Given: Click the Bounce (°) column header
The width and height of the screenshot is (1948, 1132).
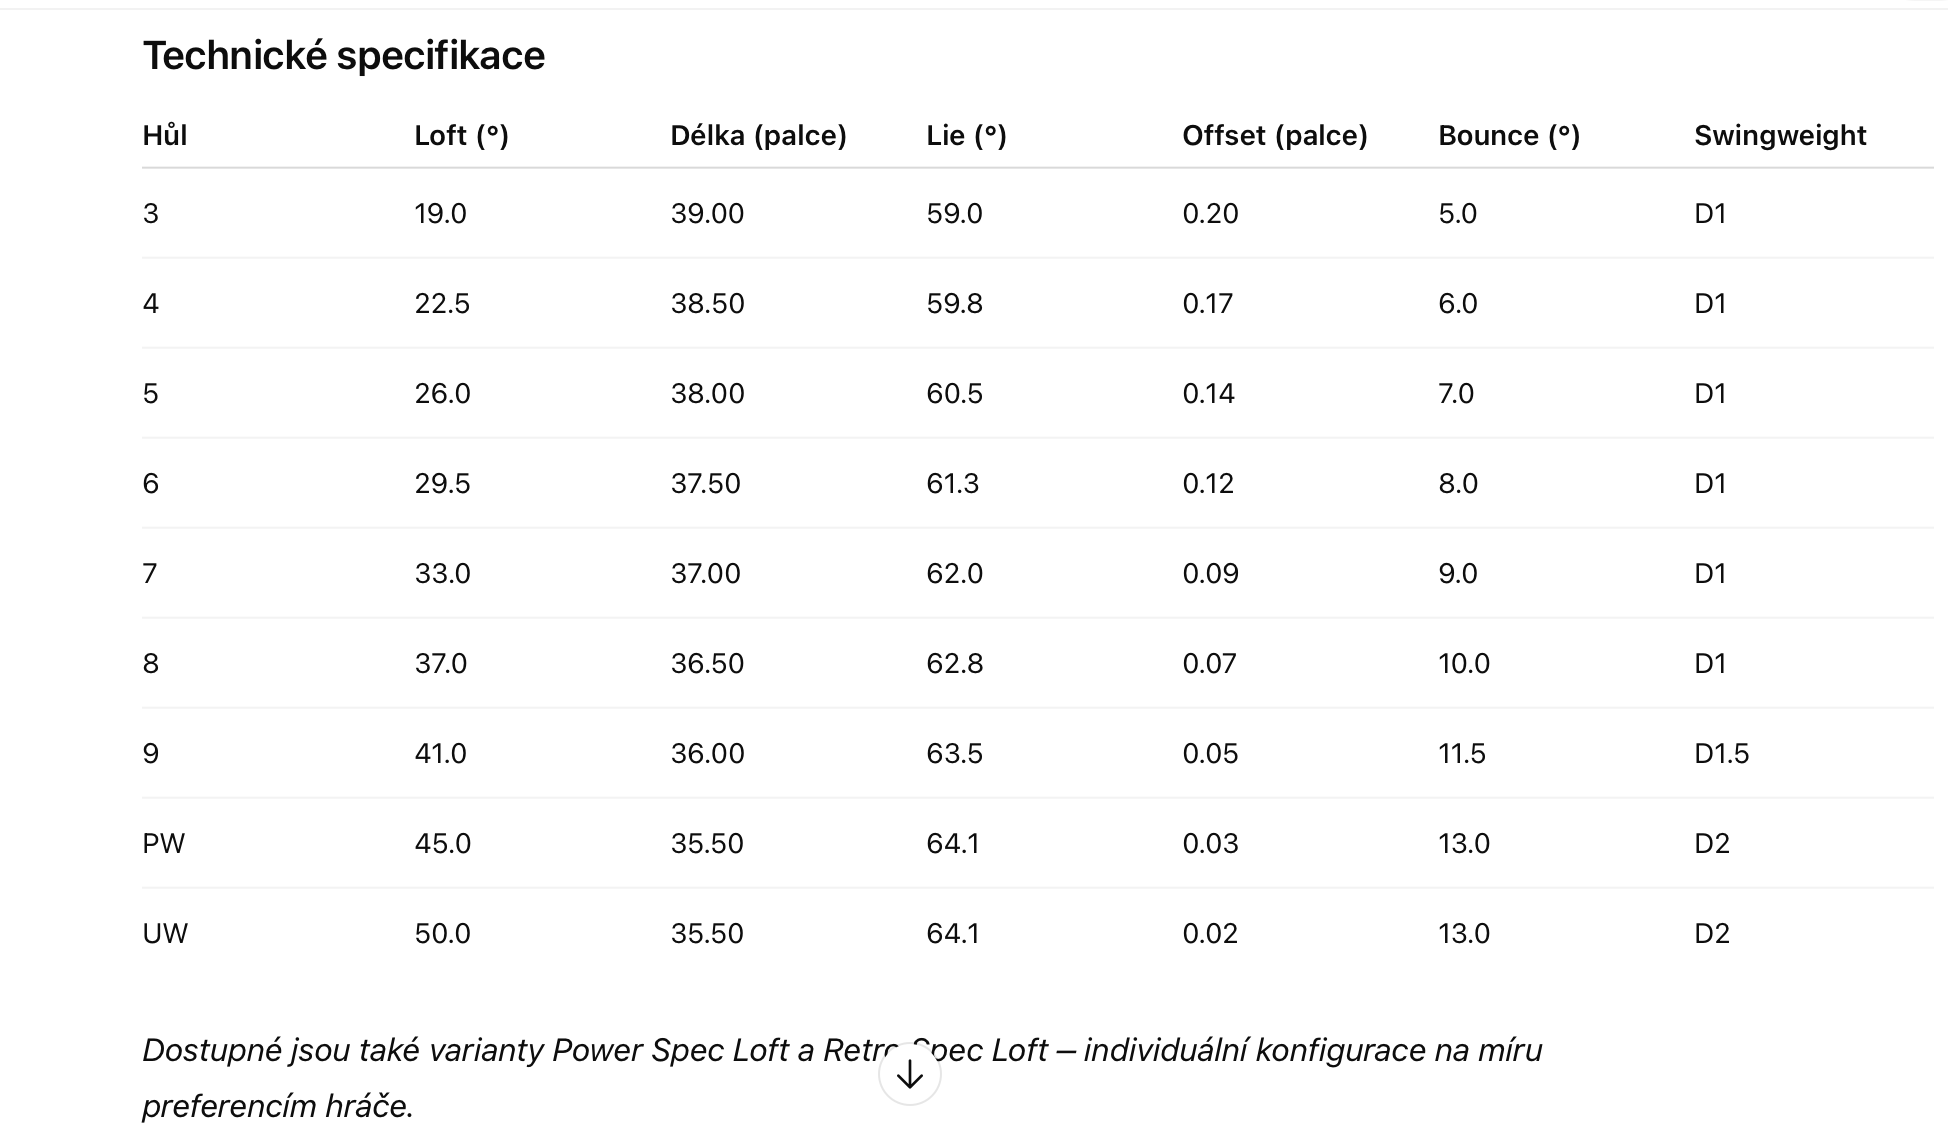Looking at the screenshot, I should pos(1509,135).
